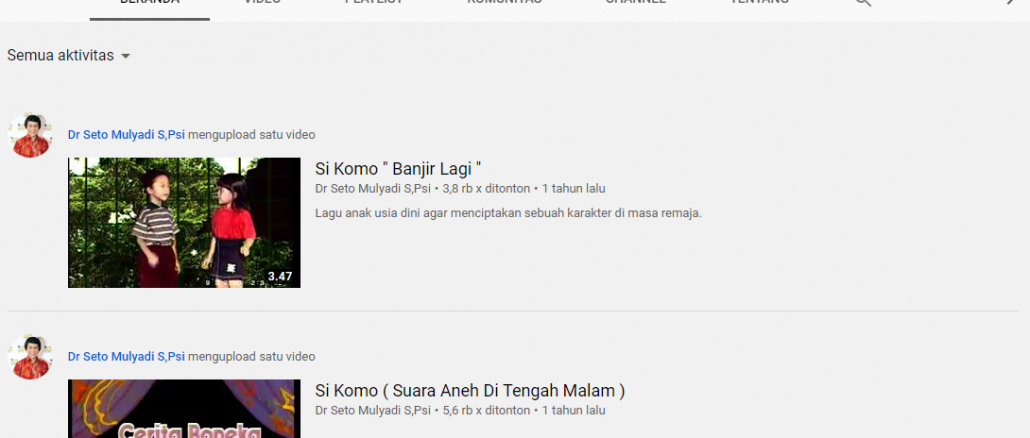Image resolution: width=1030 pixels, height=438 pixels.
Task: Click the Si Komo " Banjir Lagi " title
Action: point(398,169)
